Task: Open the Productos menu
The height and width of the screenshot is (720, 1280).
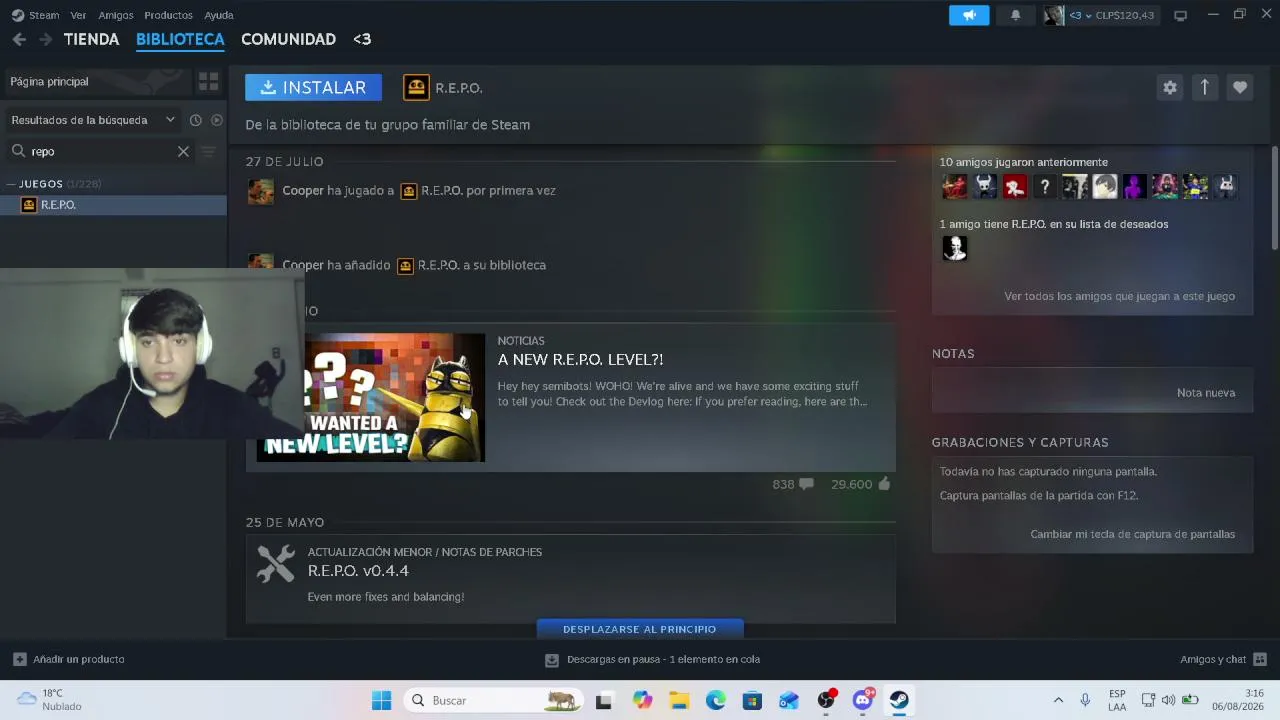Action: pos(168,15)
